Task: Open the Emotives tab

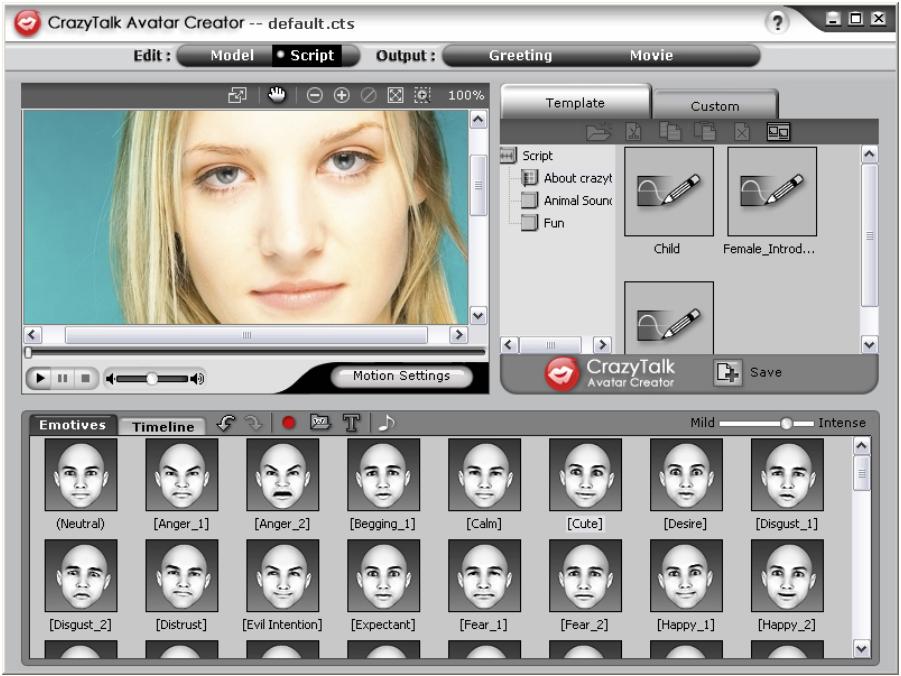Action: point(72,425)
